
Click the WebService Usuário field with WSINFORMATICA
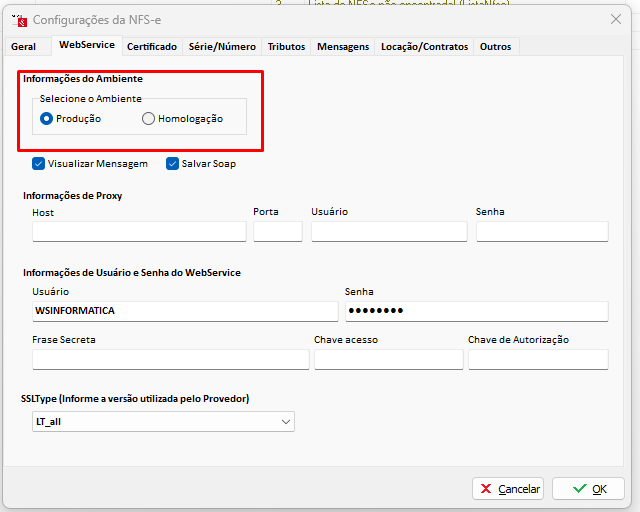pyautogui.click(x=184, y=311)
